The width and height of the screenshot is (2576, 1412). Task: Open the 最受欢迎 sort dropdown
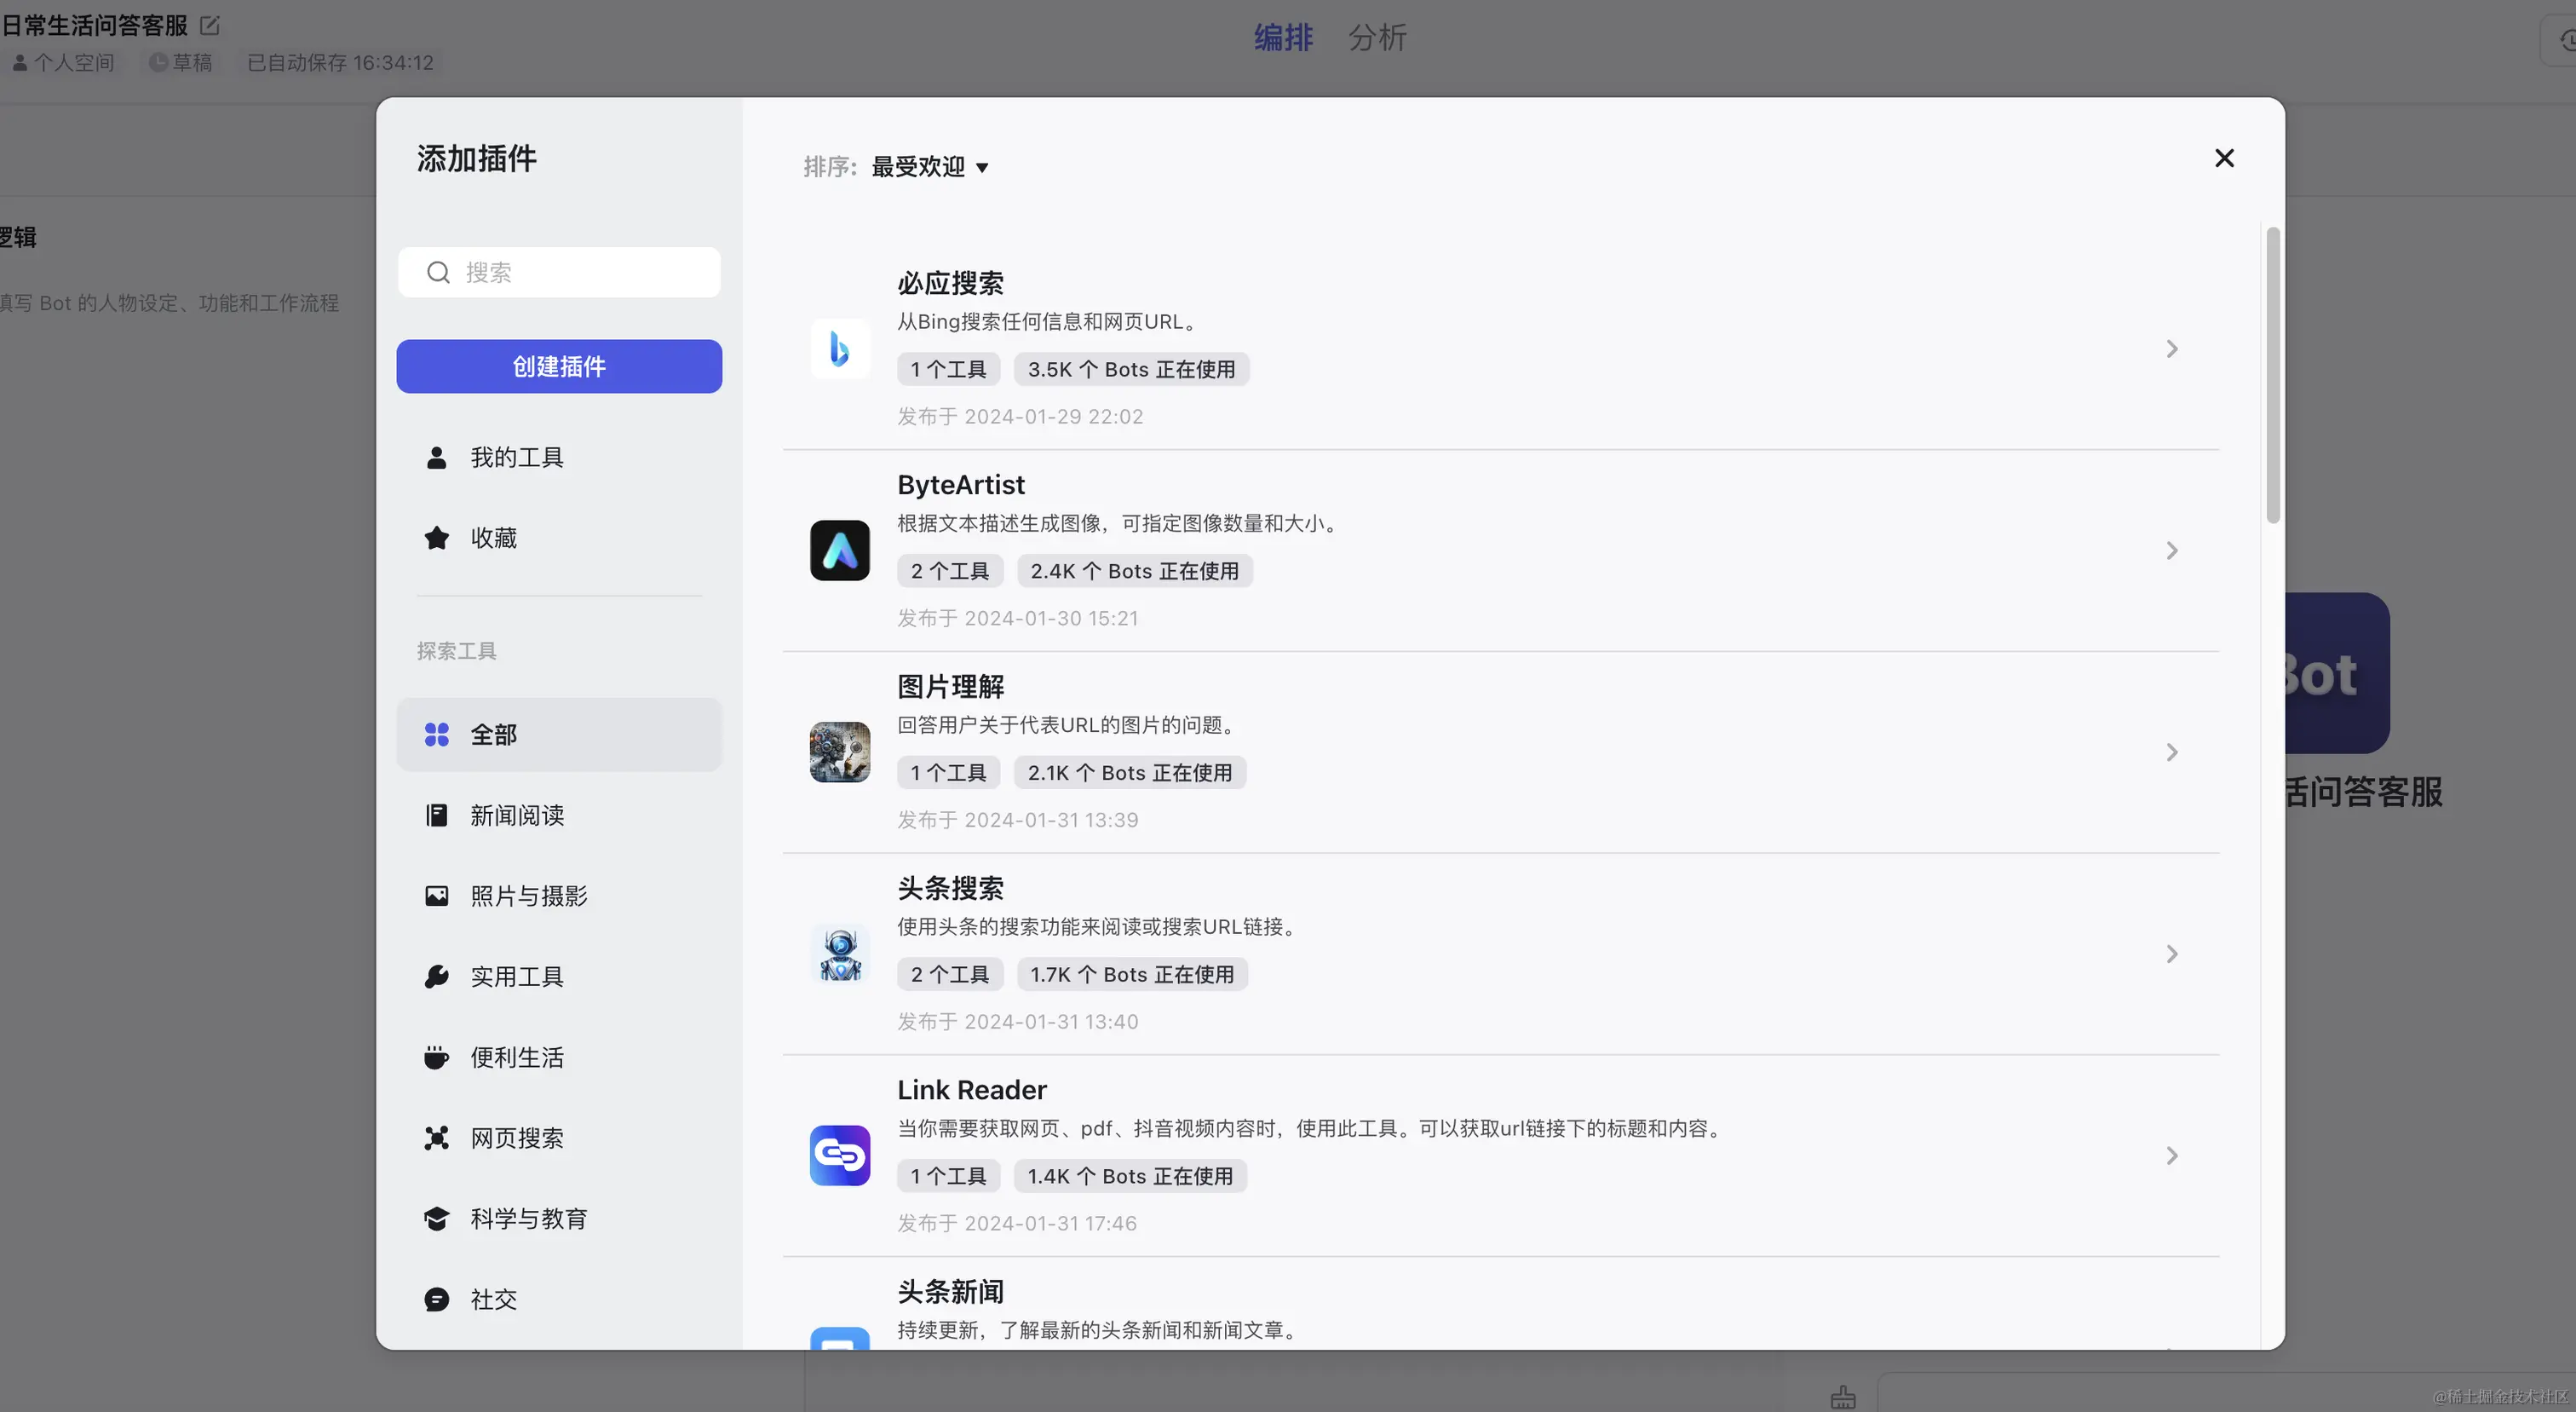[928, 166]
